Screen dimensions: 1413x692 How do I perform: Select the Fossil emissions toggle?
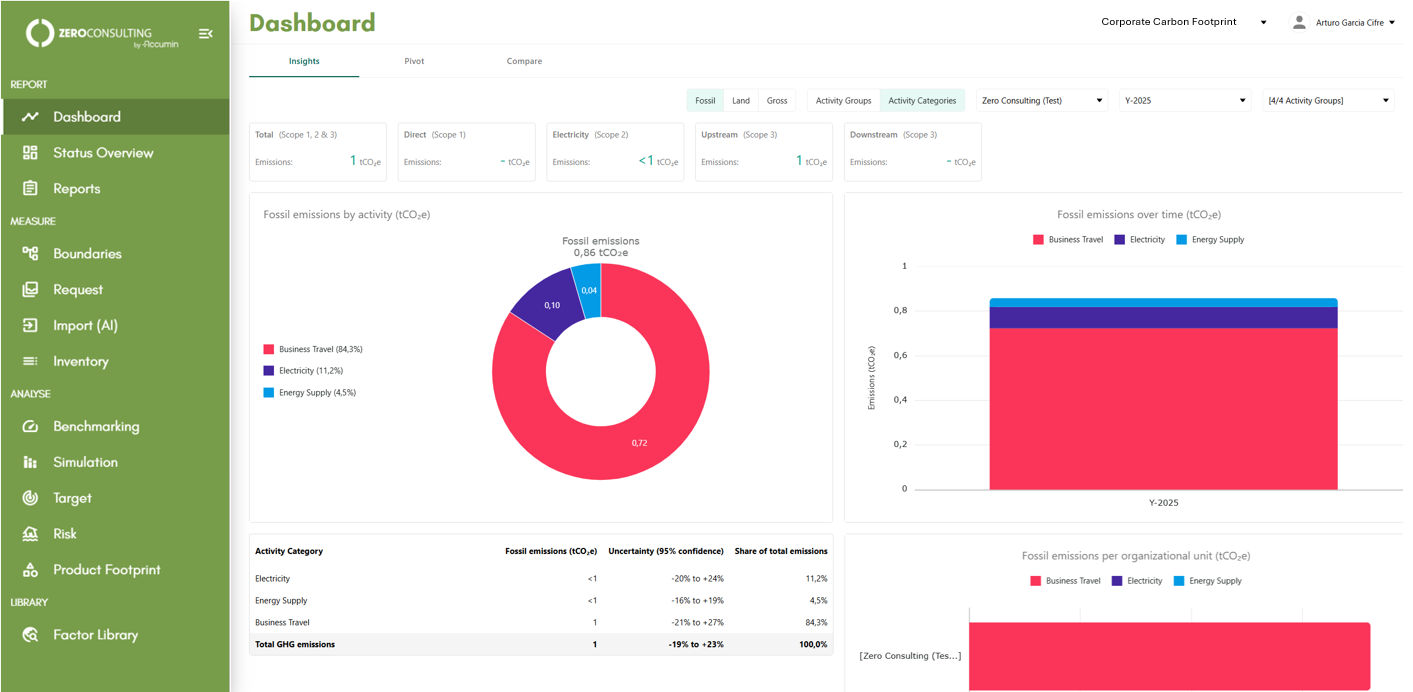point(705,100)
